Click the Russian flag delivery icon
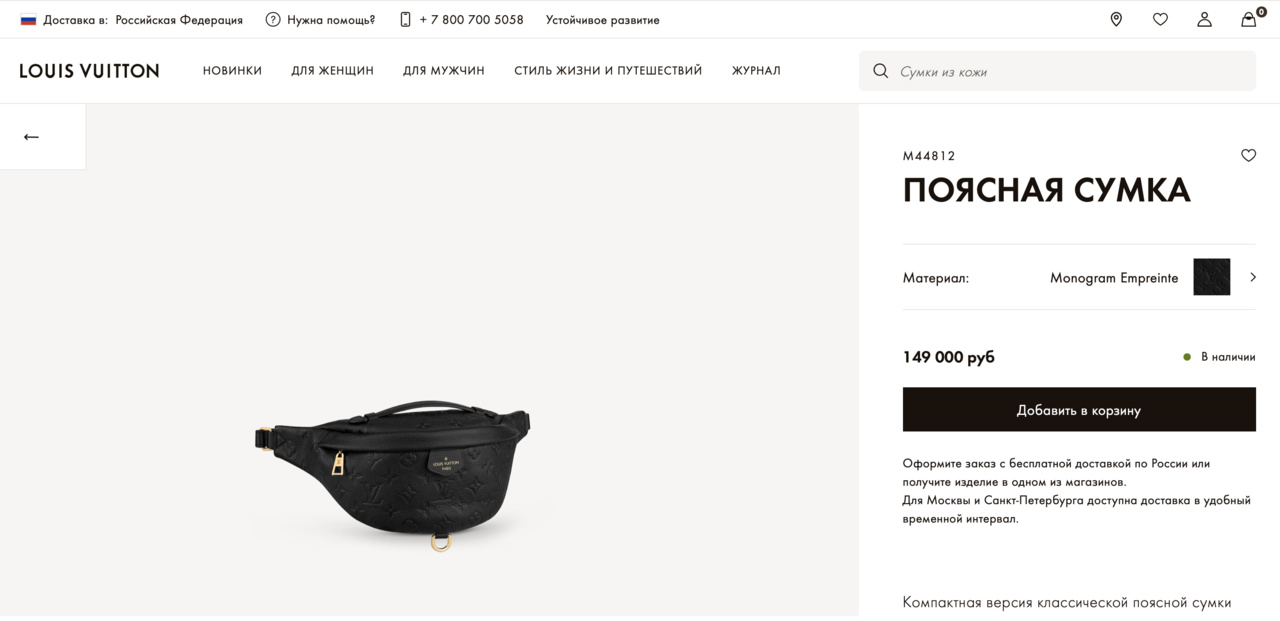Viewport: 1280px width, 621px height. pos(28,19)
